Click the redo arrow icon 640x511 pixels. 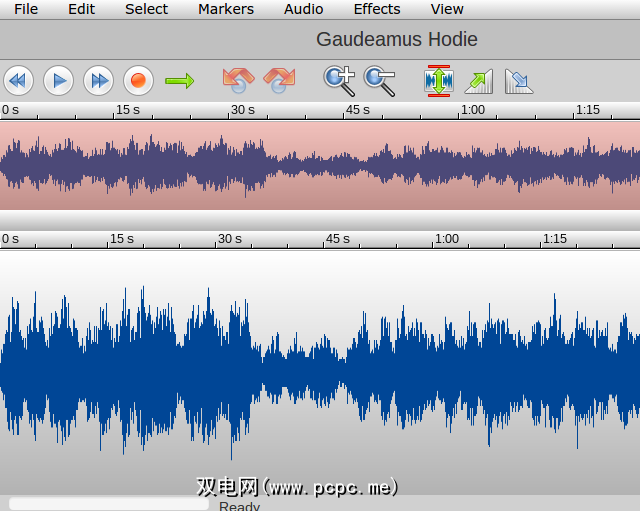pyautogui.click(x=279, y=80)
